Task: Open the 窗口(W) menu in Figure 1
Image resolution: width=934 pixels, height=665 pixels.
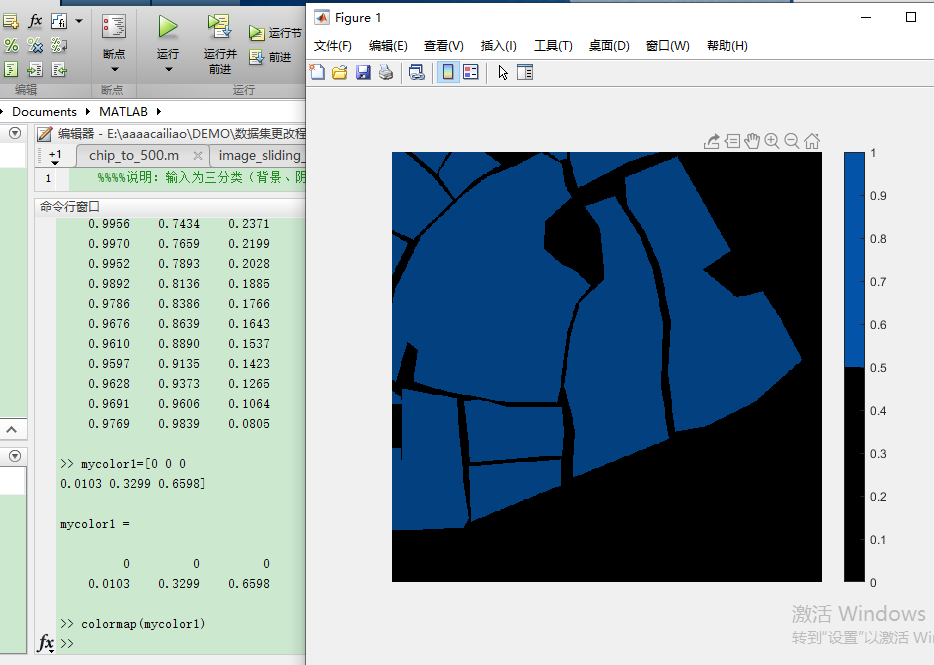Action: coord(668,46)
